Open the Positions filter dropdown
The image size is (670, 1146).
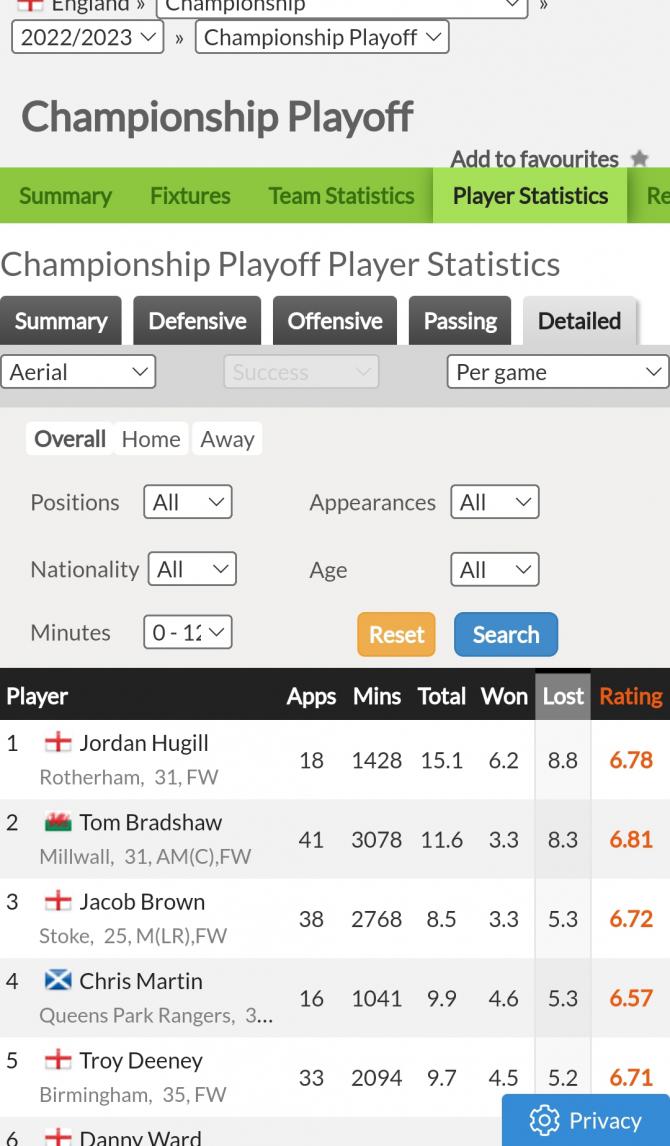point(188,502)
